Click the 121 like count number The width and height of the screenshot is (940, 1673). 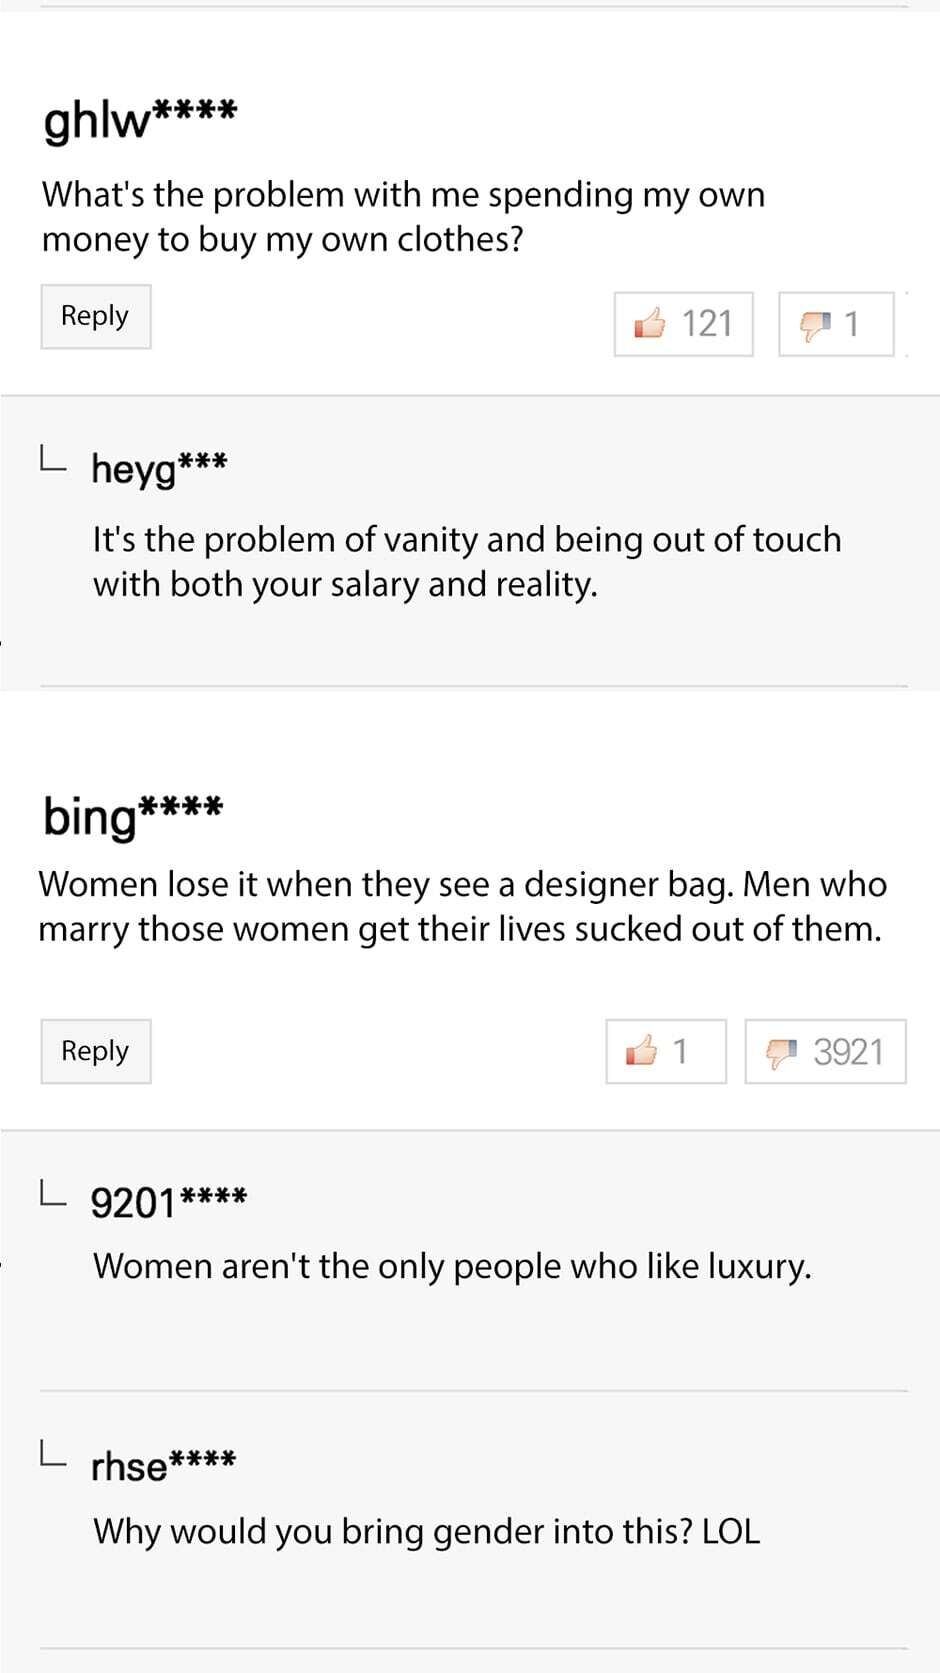tap(707, 324)
